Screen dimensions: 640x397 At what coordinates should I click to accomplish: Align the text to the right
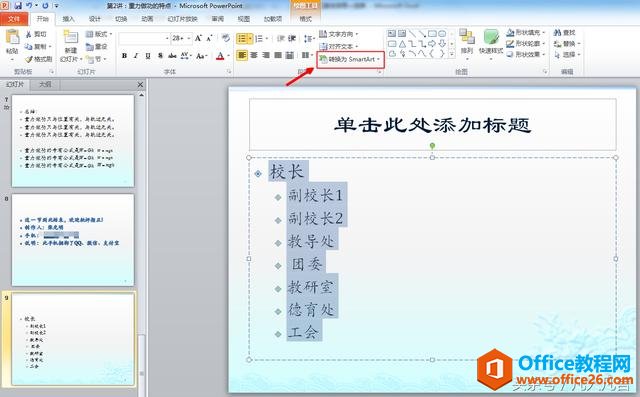pos(266,55)
